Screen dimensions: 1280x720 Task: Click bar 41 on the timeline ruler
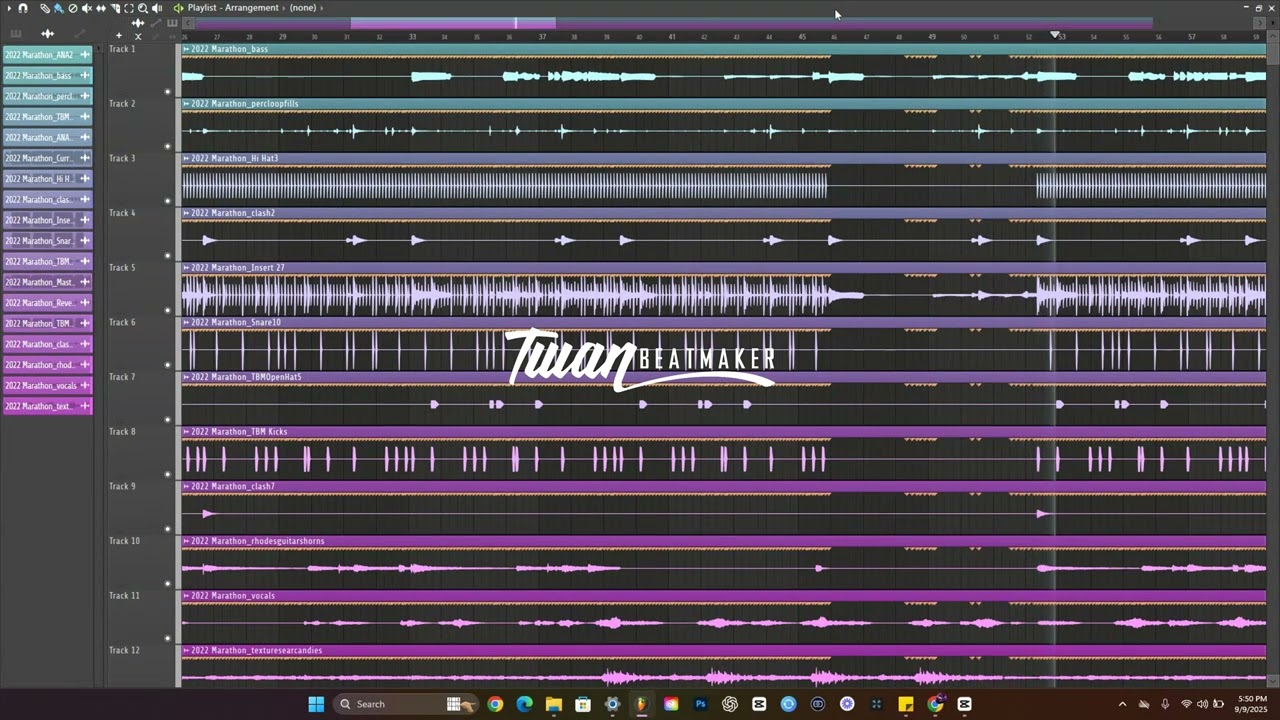point(671,37)
